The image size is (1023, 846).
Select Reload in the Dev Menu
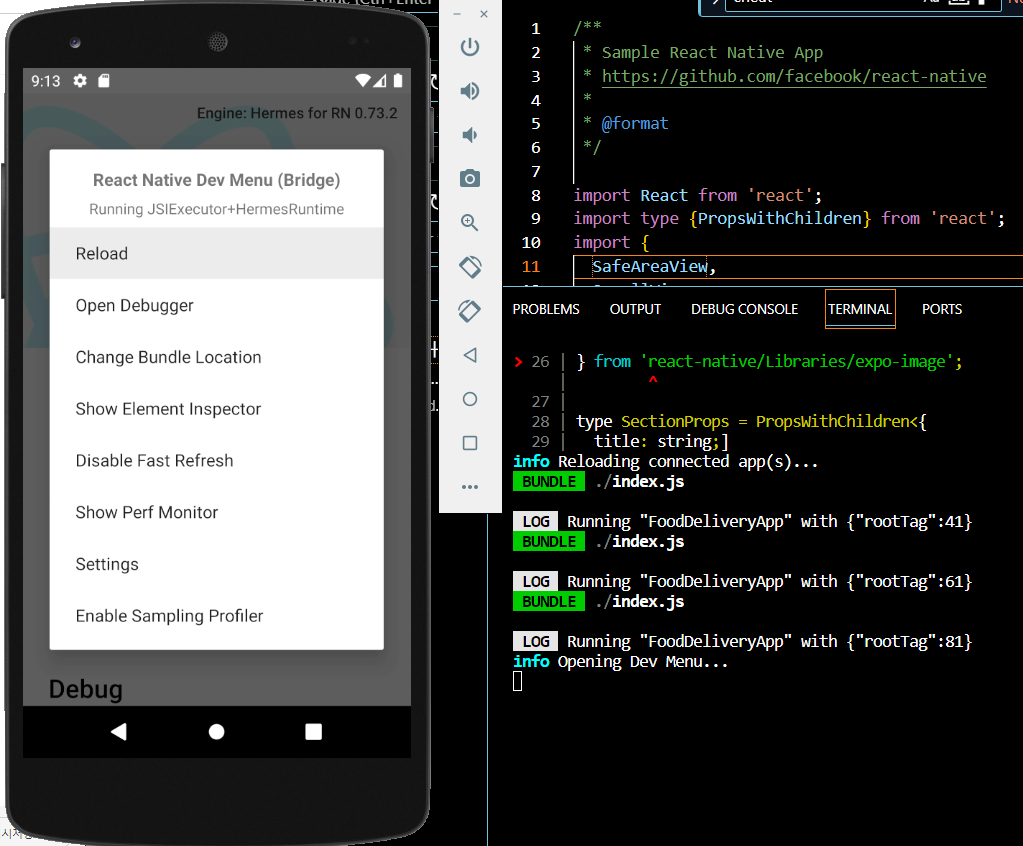pos(217,253)
